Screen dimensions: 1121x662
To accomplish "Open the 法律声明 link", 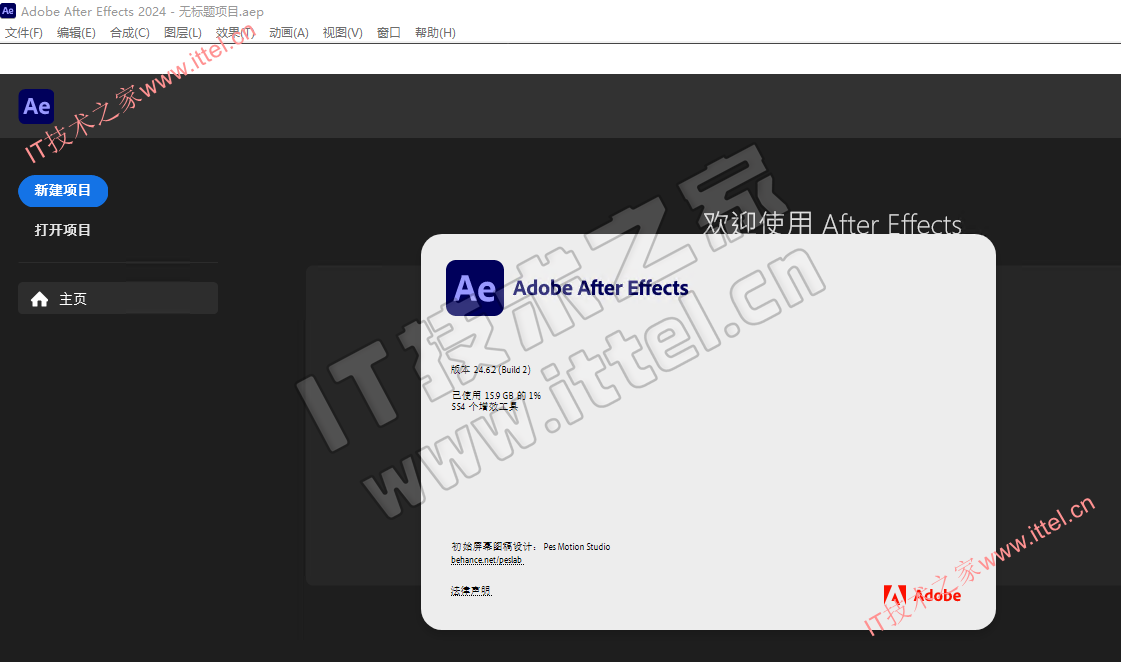I will click(471, 591).
